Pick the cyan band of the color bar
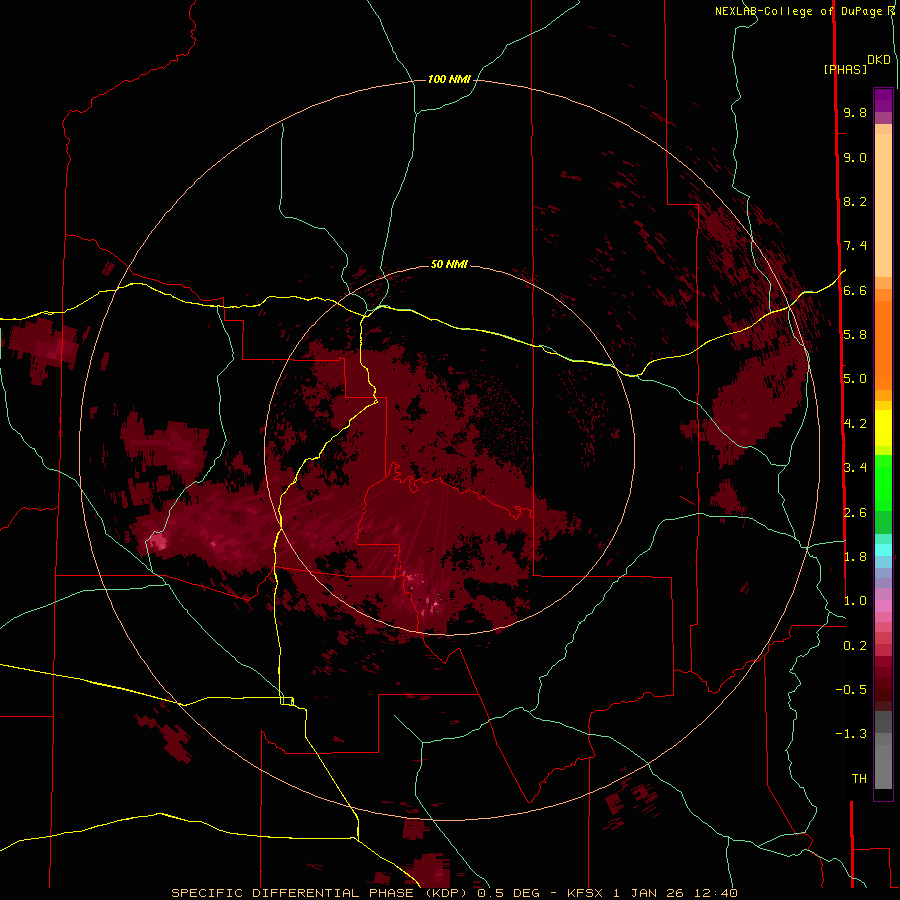The image size is (900, 900). (883, 549)
